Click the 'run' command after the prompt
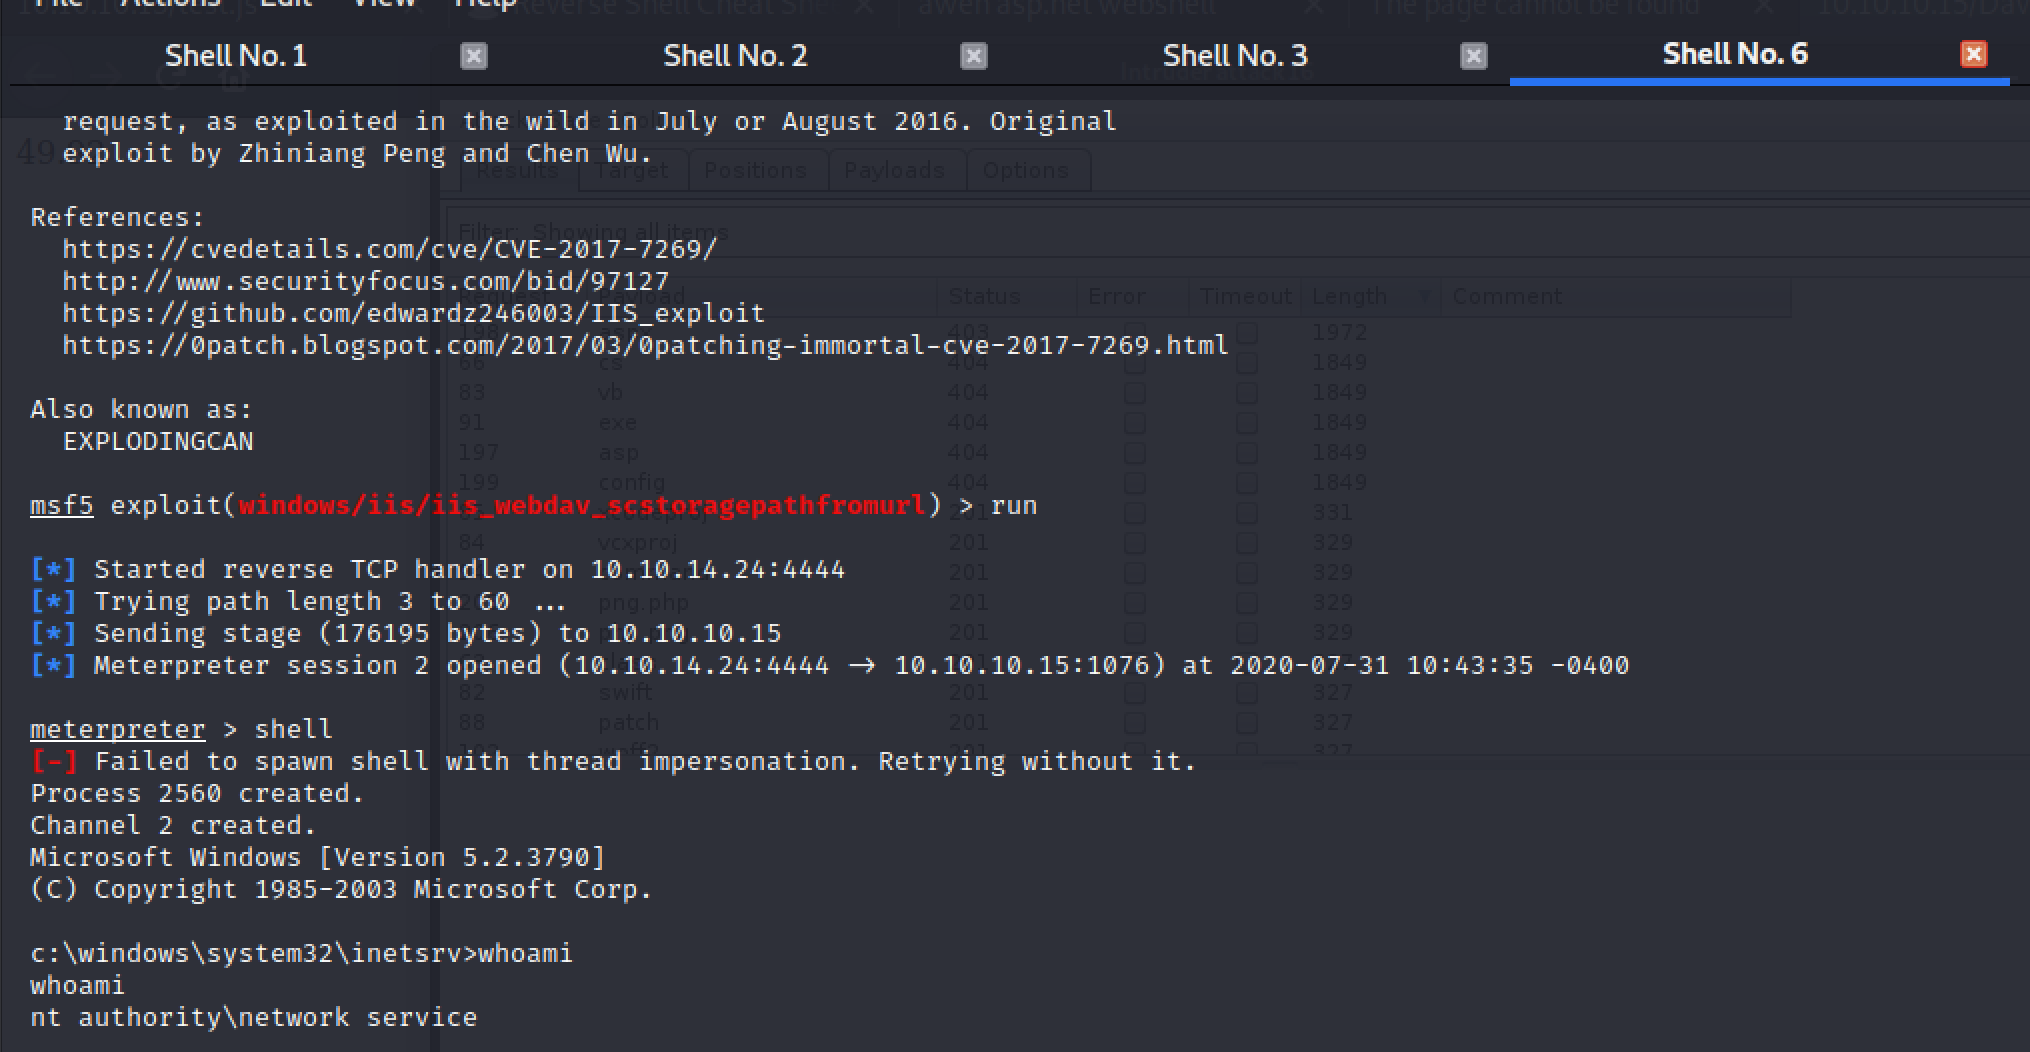The width and height of the screenshot is (2030, 1052). pyautogui.click(x=1014, y=505)
